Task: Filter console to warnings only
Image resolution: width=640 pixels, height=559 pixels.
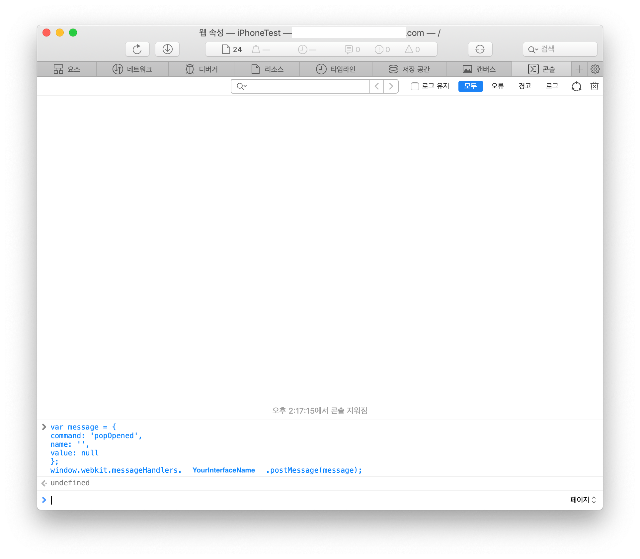Action: [x=524, y=86]
